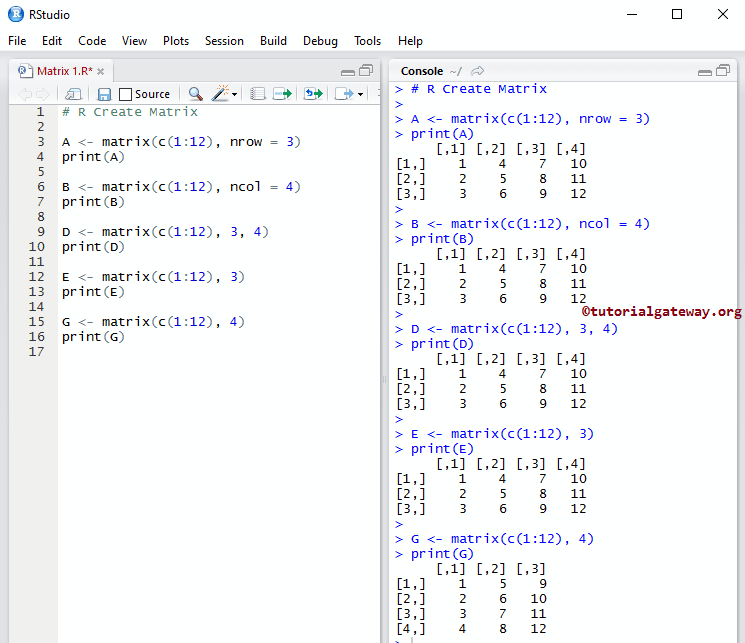This screenshot has height=643, width=745.
Task: Click the splitter handle between editor and console
Action: coord(384,379)
